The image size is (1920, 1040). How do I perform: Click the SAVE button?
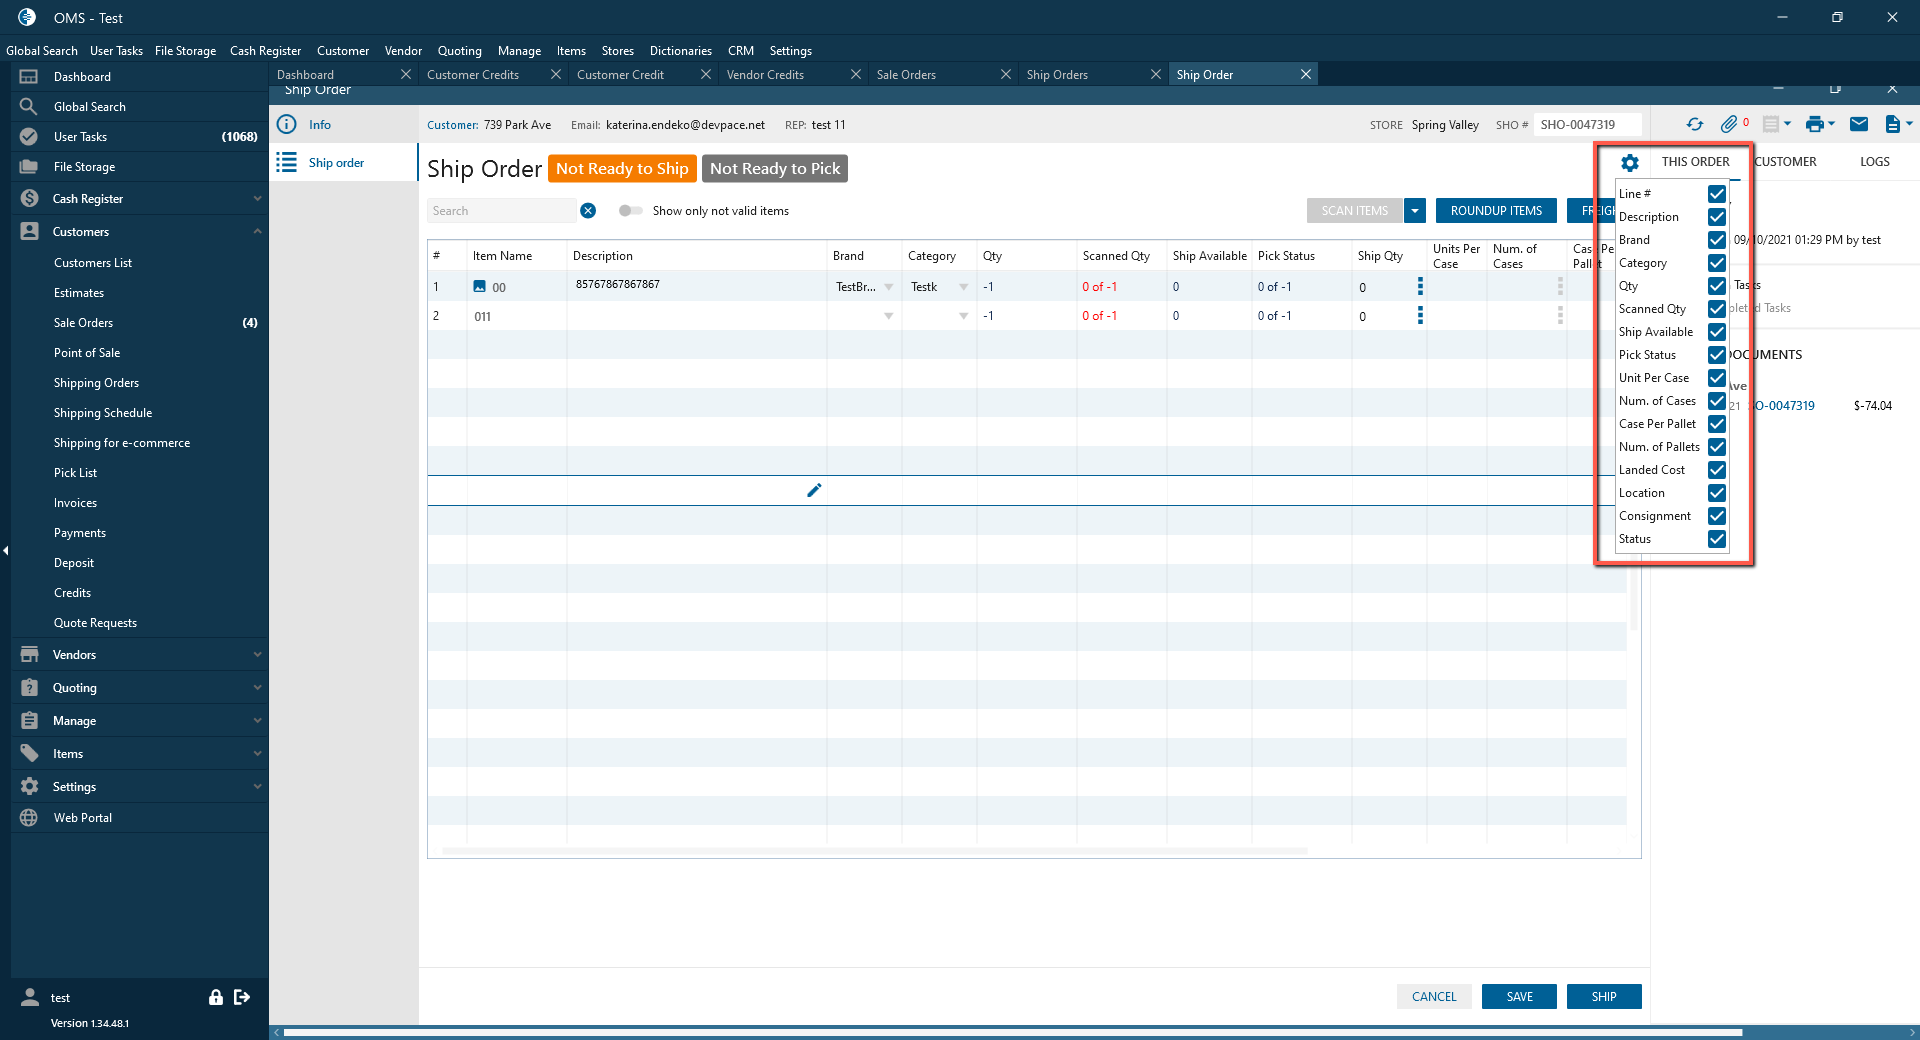1519,997
